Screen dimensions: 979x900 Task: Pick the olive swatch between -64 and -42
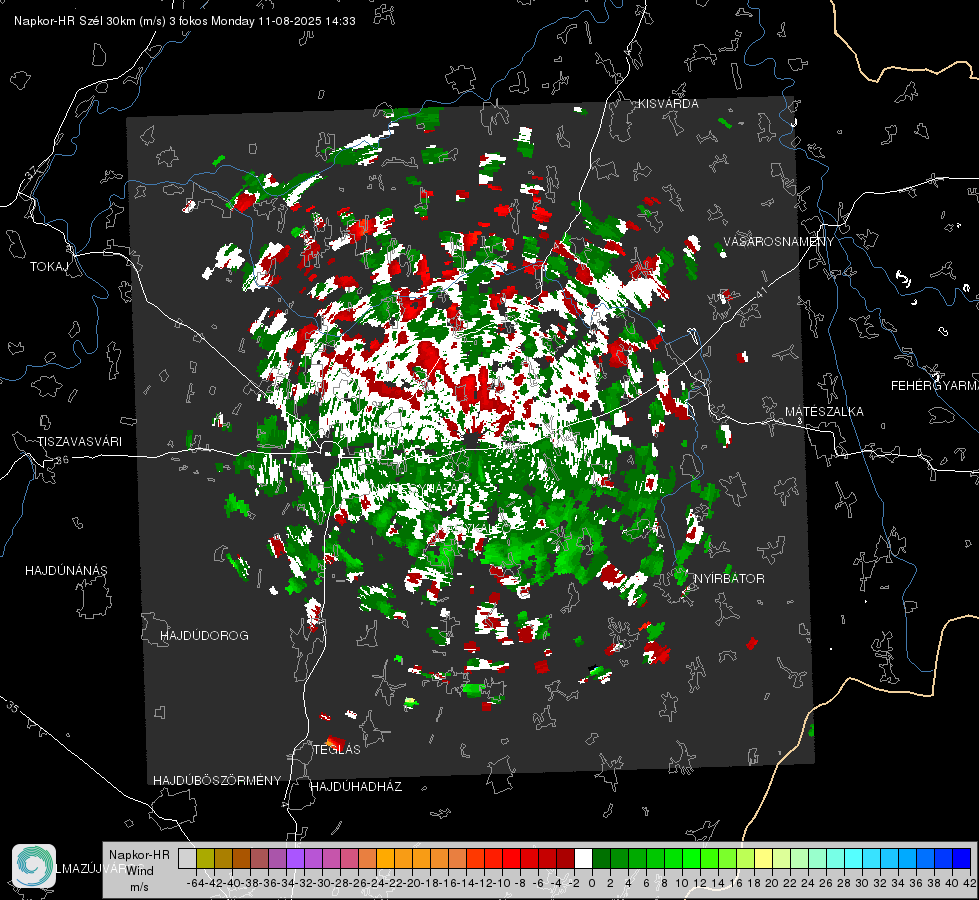coord(205,858)
